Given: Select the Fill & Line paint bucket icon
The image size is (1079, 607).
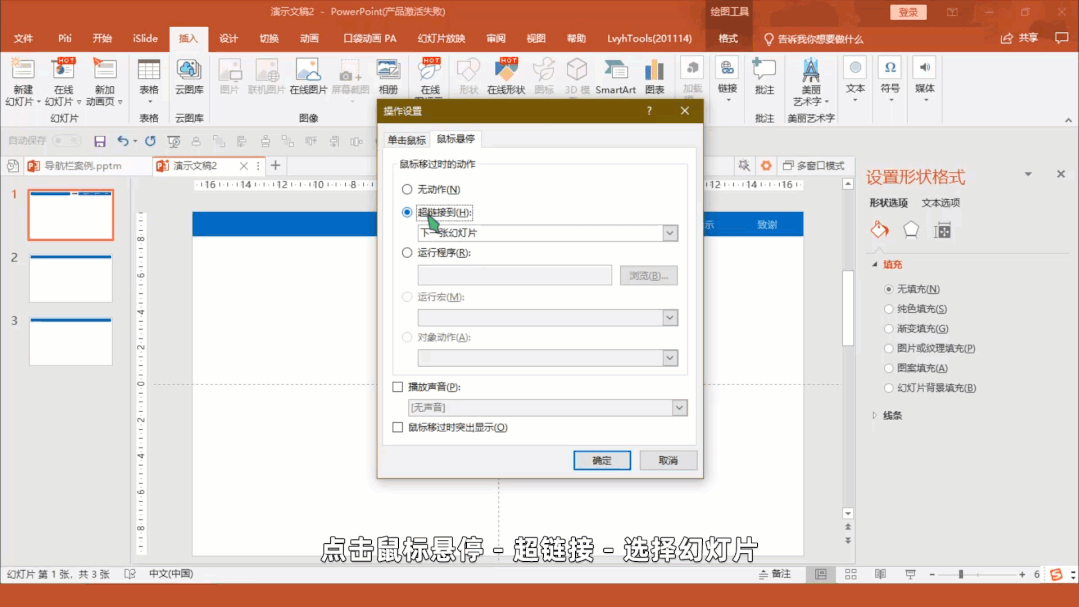Looking at the screenshot, I should coord(879,230).
